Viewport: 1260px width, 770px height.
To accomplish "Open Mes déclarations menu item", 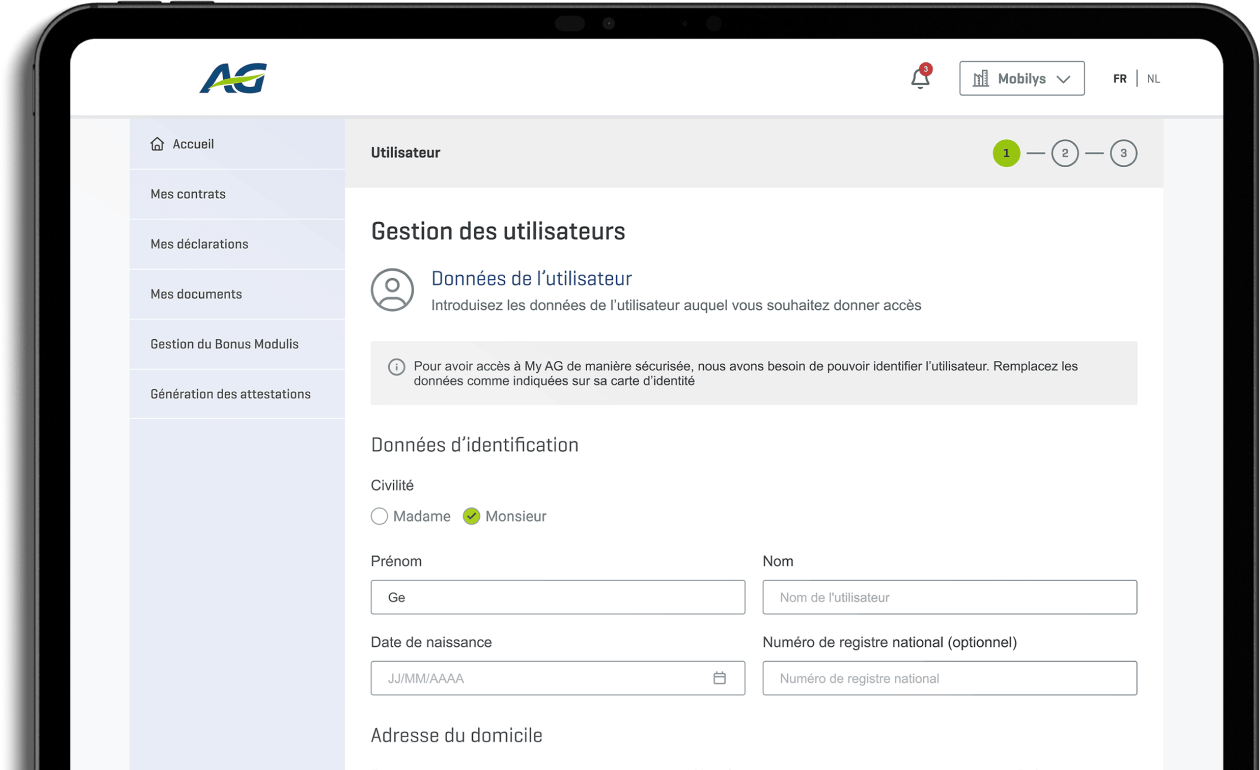I will pyautogui.click(x=237, y=244).
